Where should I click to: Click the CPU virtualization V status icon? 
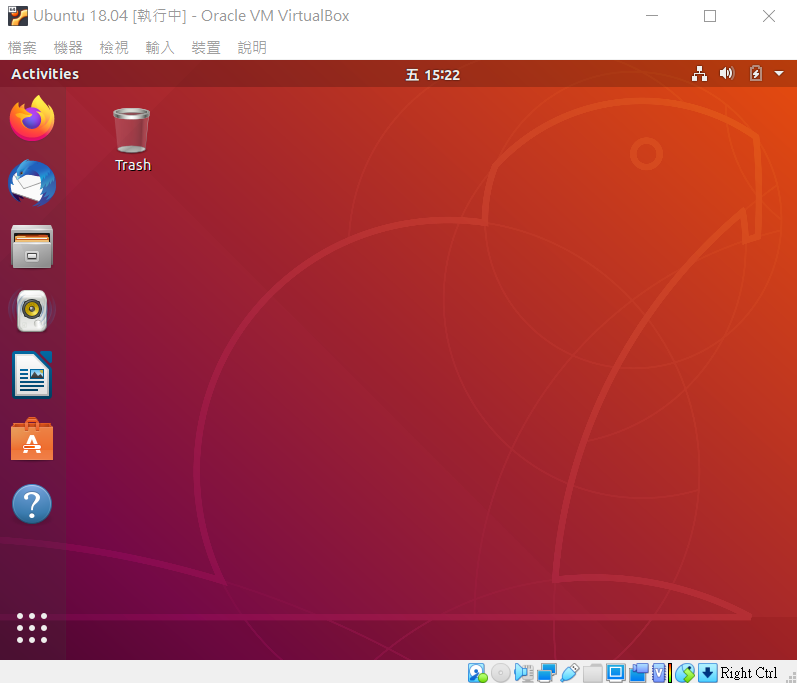[659, 672]
